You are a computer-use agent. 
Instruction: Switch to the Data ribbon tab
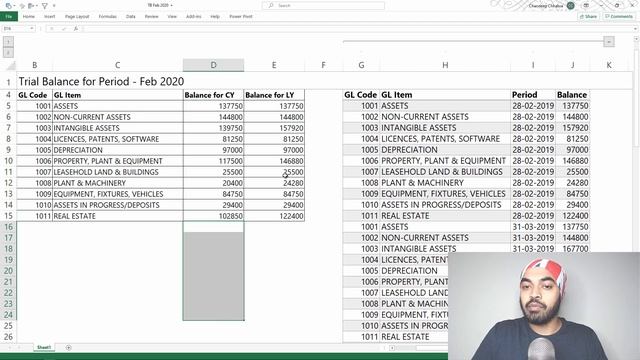131,16
